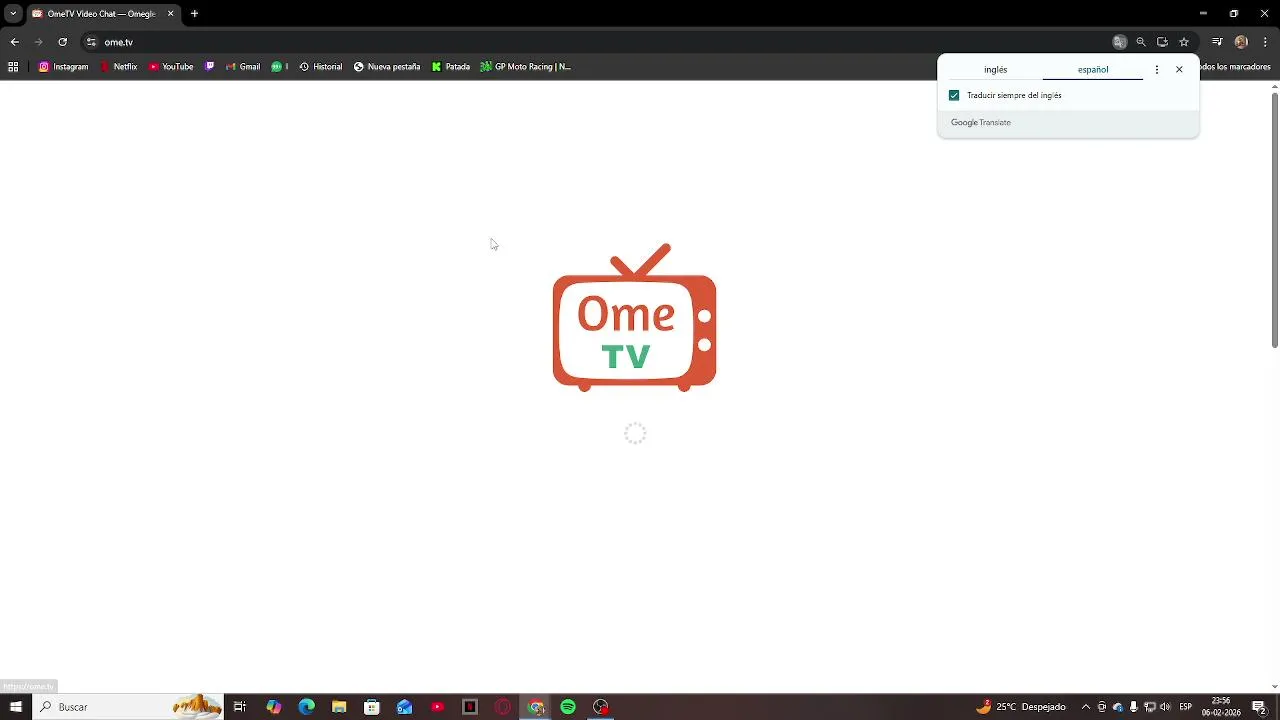Launch Copilot from the taskbar
This screenshot has height=720, width=1280.
click(273, 707)
